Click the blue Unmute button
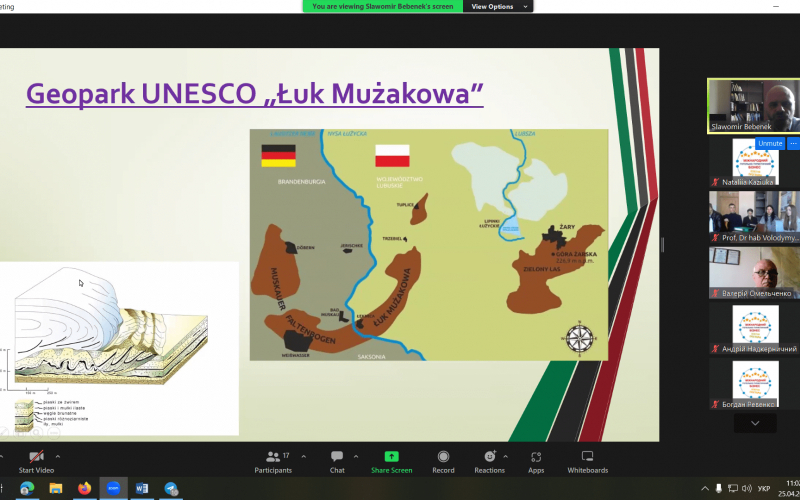The image size is (800, 500). pyautogui.click(x=770, y=143)
